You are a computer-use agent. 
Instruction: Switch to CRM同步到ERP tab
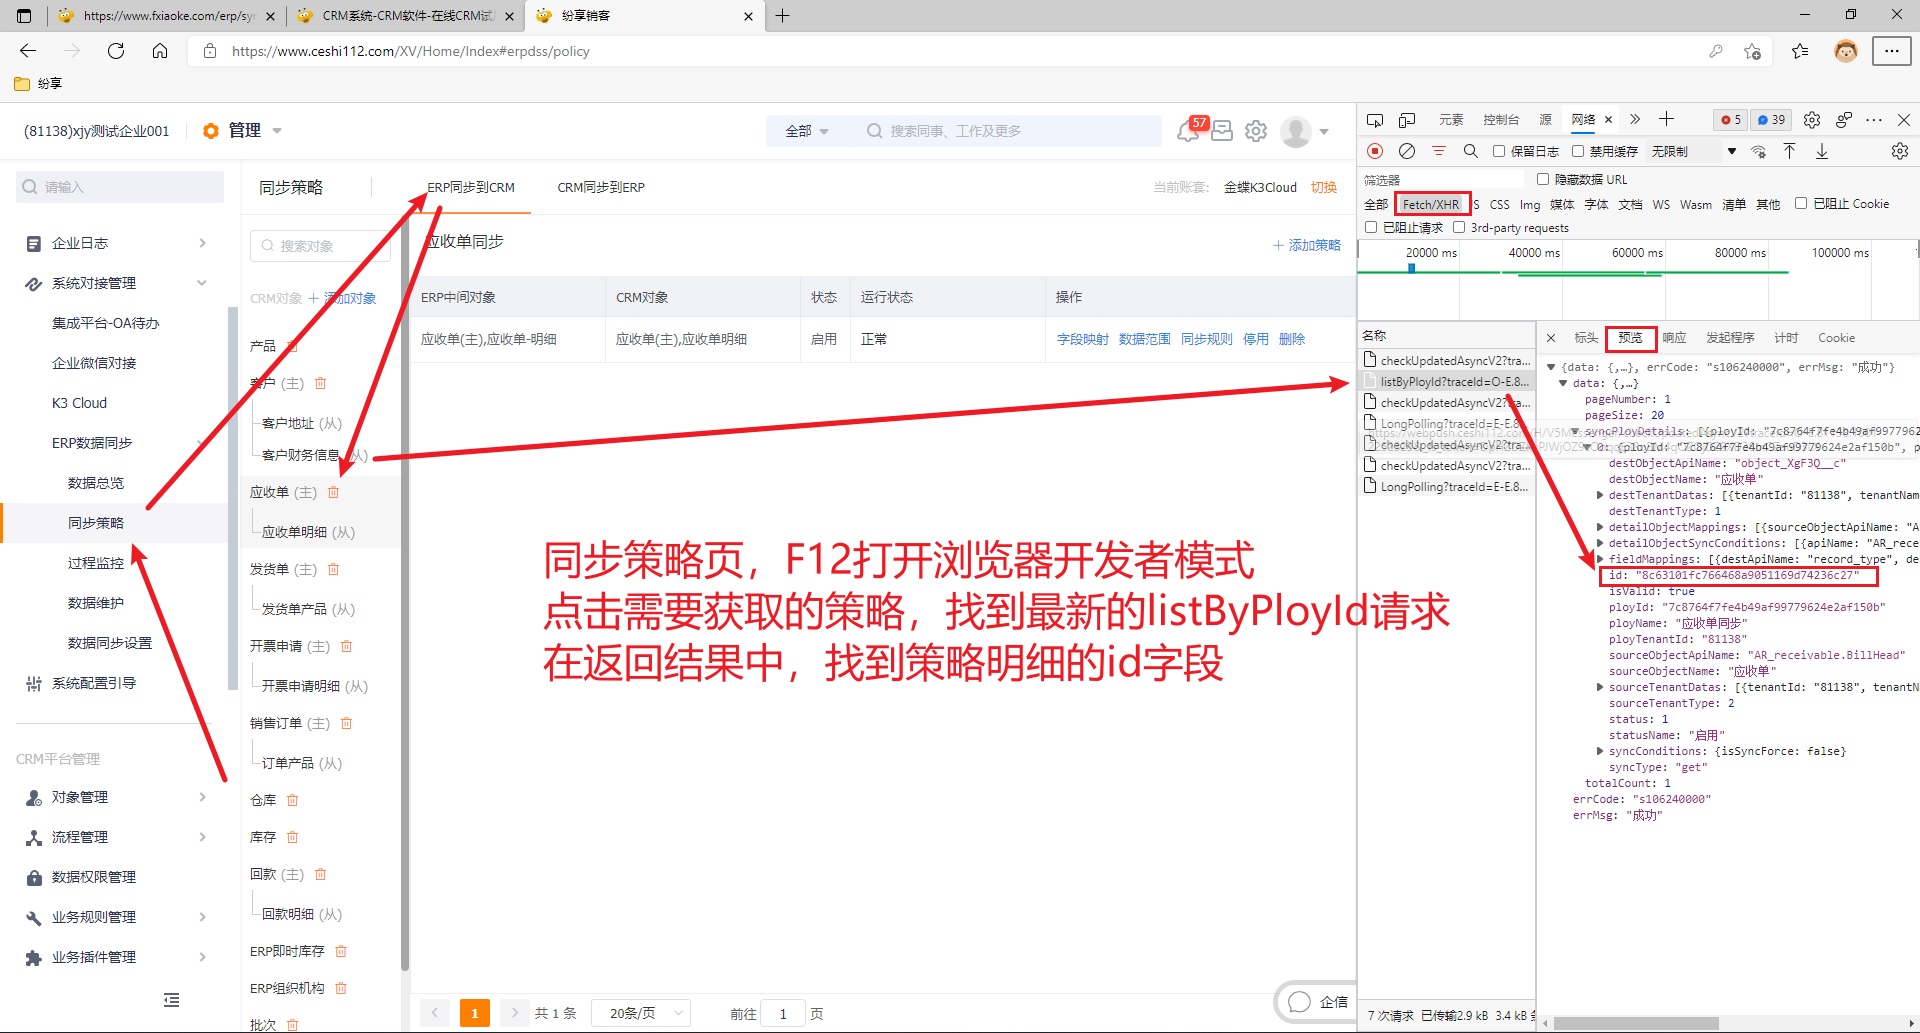pyautogui.click(x=601, y=187)
